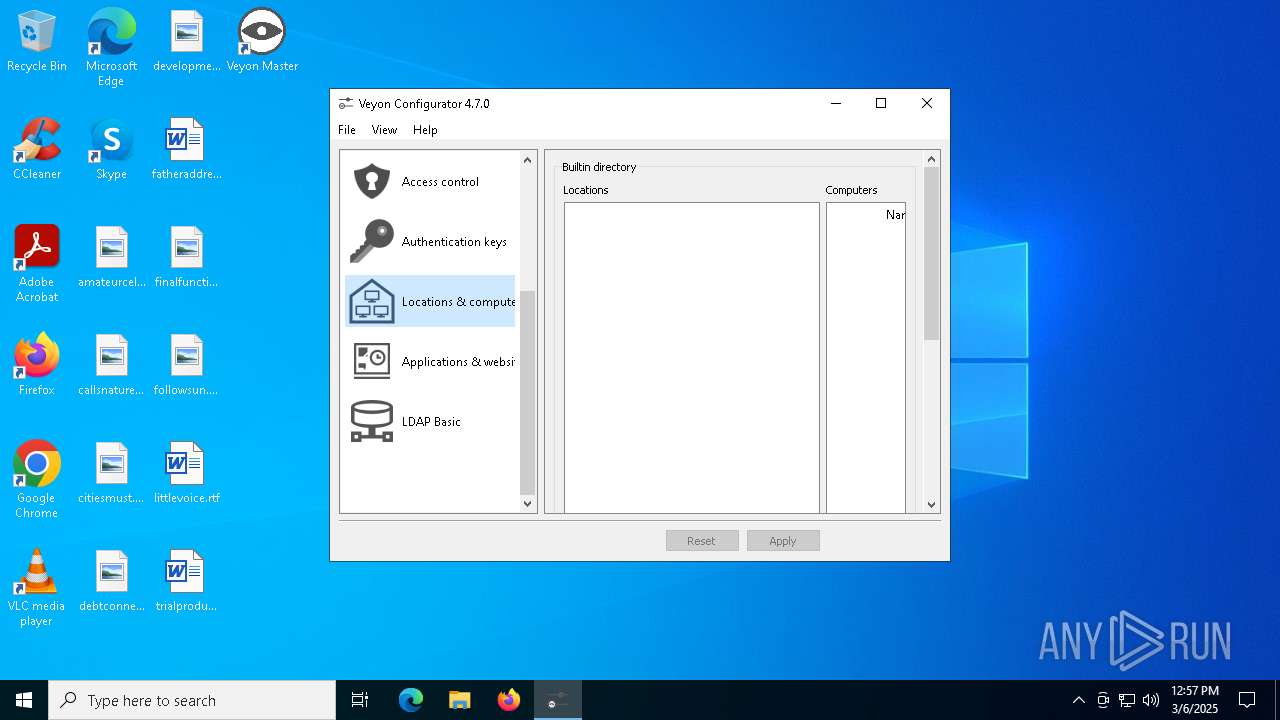Select the Recycle Bin desktop icon
Screen dimensions: 1280x720
(37, 41)
